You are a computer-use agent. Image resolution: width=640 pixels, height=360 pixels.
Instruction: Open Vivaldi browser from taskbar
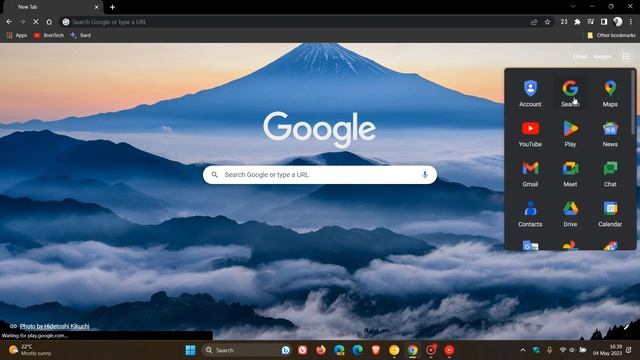tap(302, 350)
